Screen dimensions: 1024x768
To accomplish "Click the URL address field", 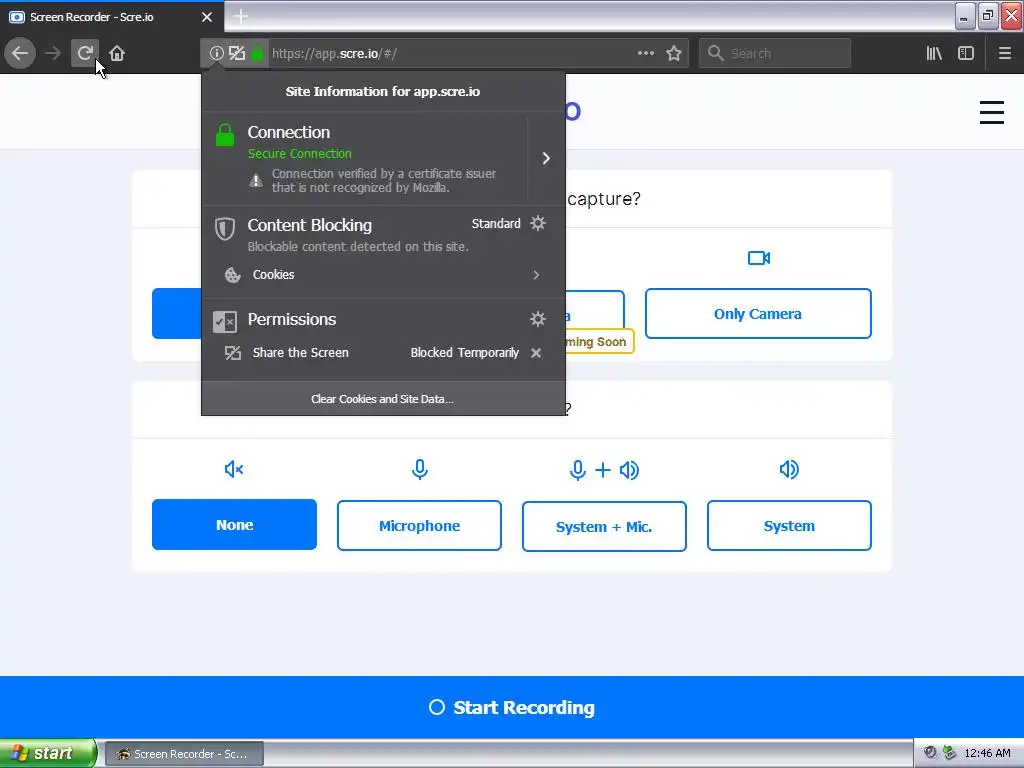I will click(x=451, y=53).
